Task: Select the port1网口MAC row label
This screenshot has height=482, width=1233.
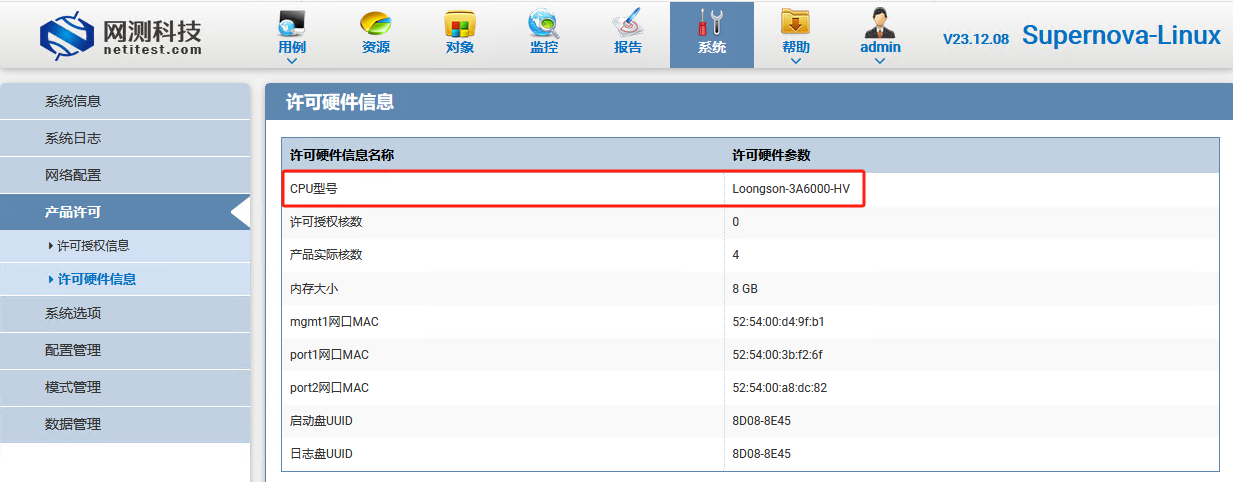Action: (330, 355)
